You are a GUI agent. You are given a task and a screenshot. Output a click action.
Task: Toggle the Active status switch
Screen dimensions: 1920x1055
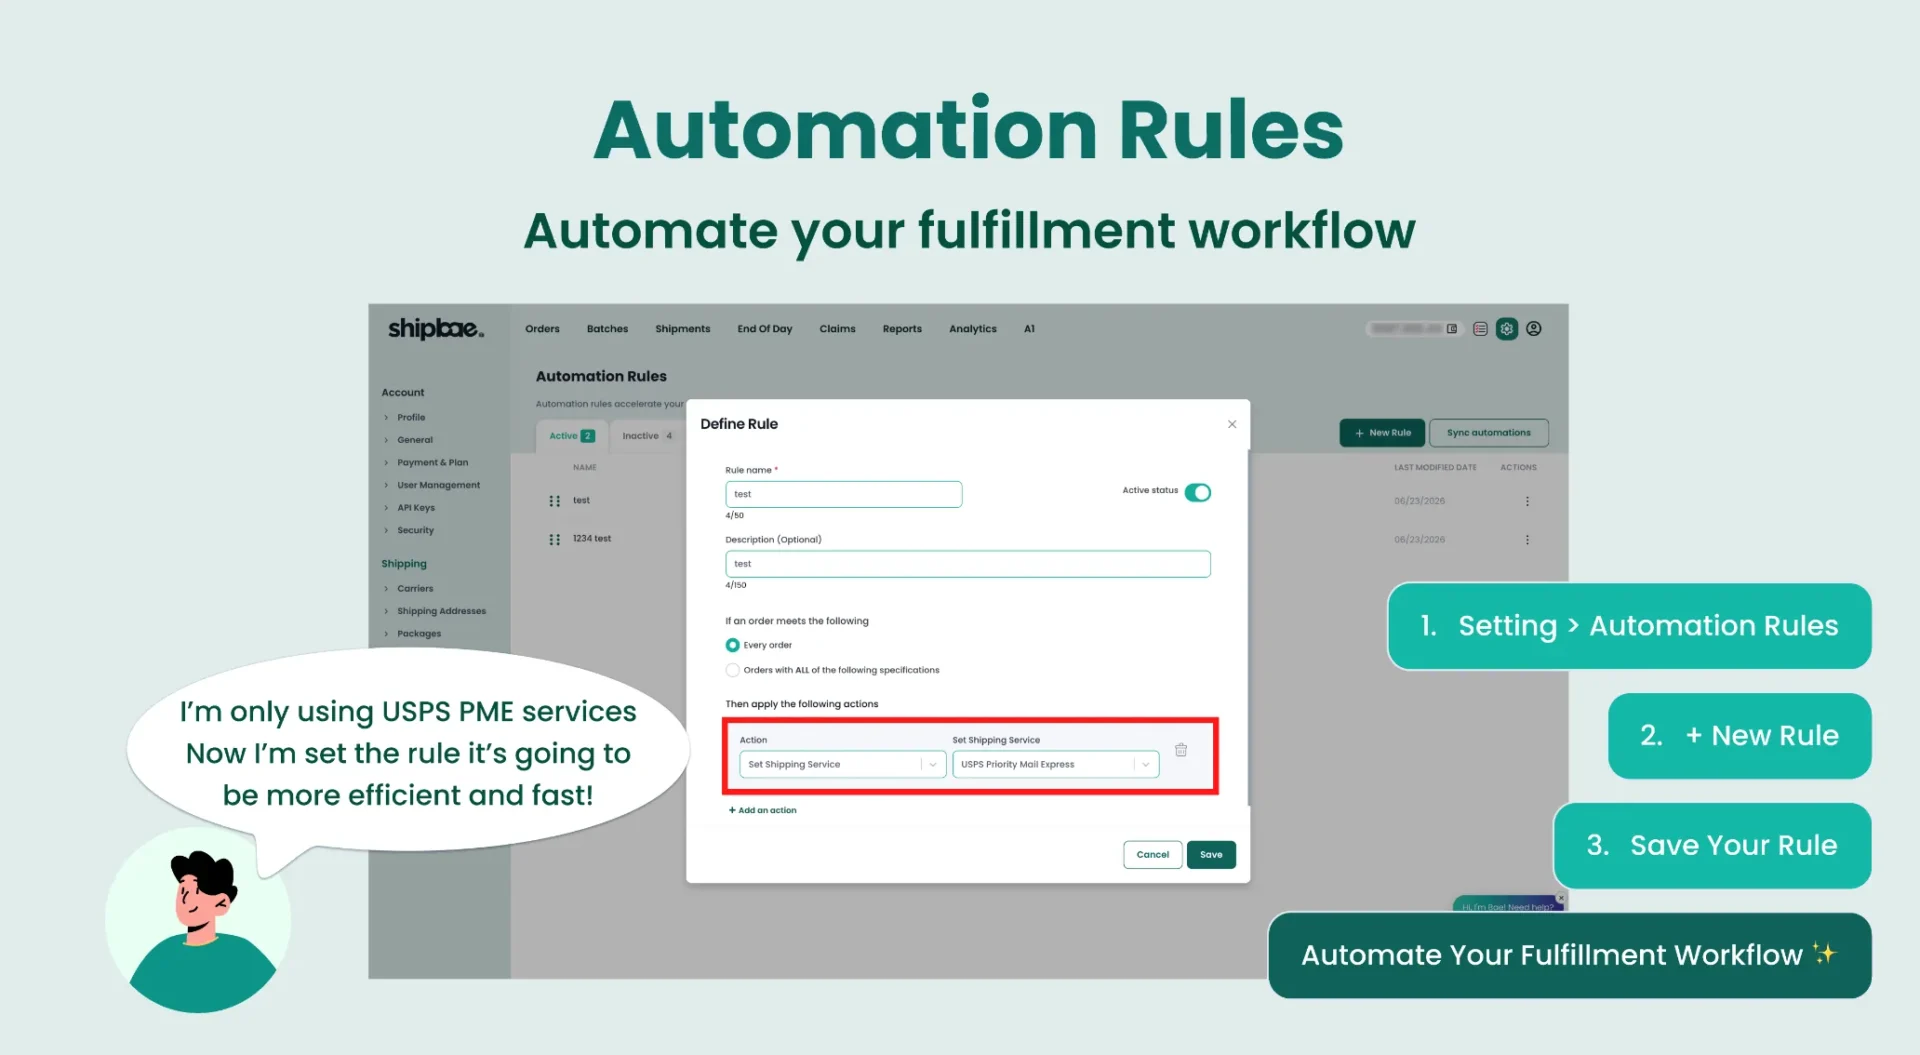(1197, 492)
